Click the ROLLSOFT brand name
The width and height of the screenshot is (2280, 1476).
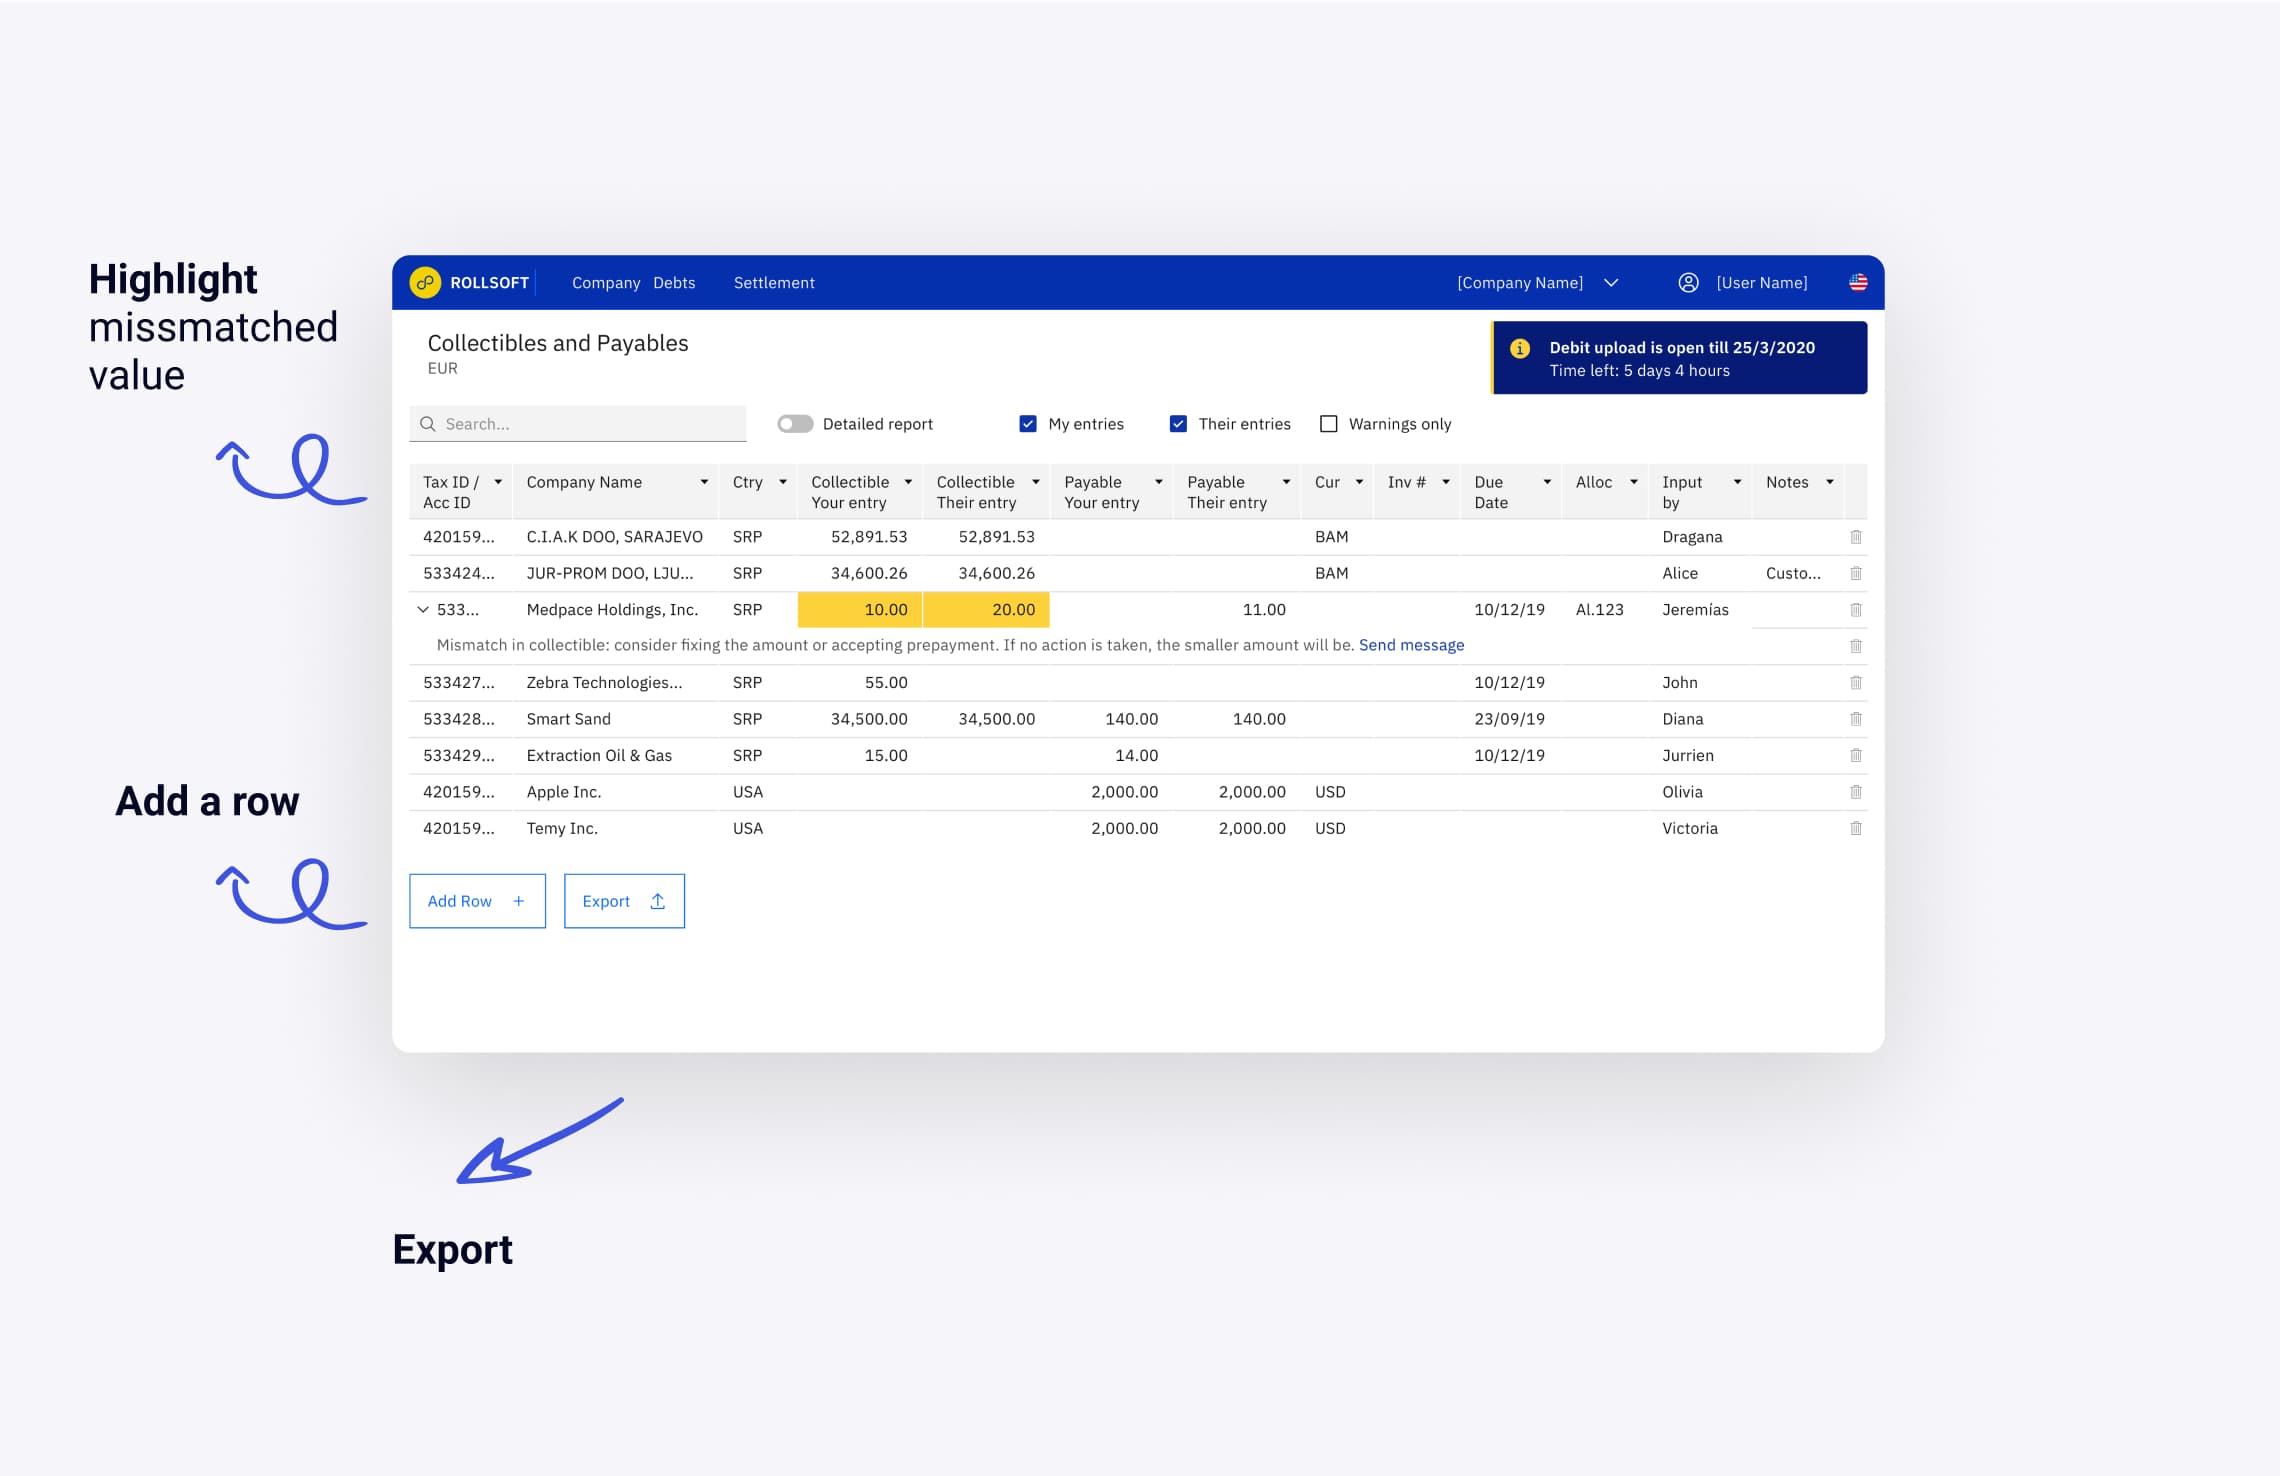489,283
